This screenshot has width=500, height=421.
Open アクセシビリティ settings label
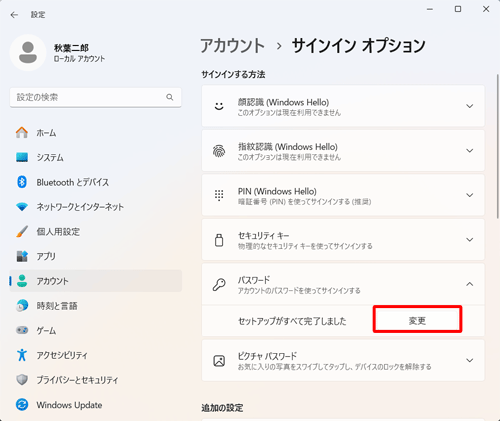tap(62, 355)
